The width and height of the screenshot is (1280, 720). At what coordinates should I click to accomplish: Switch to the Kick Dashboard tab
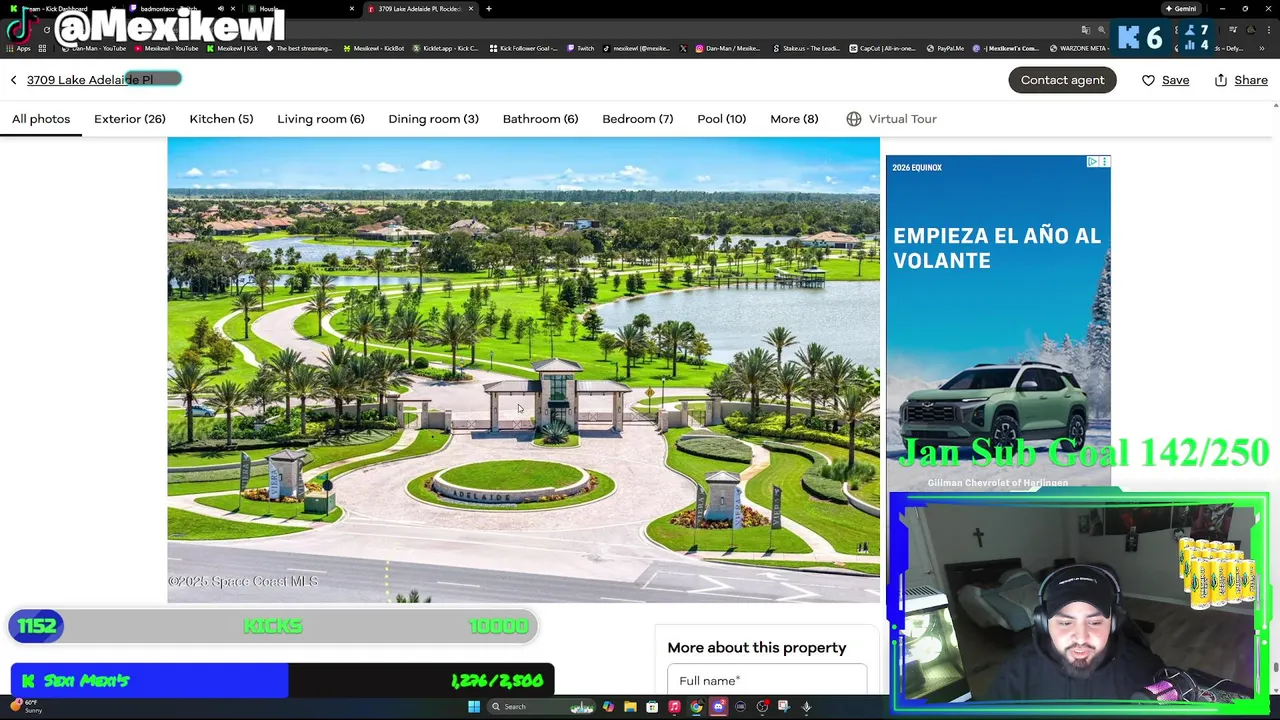pyautogui.click(x=58, y=9)
